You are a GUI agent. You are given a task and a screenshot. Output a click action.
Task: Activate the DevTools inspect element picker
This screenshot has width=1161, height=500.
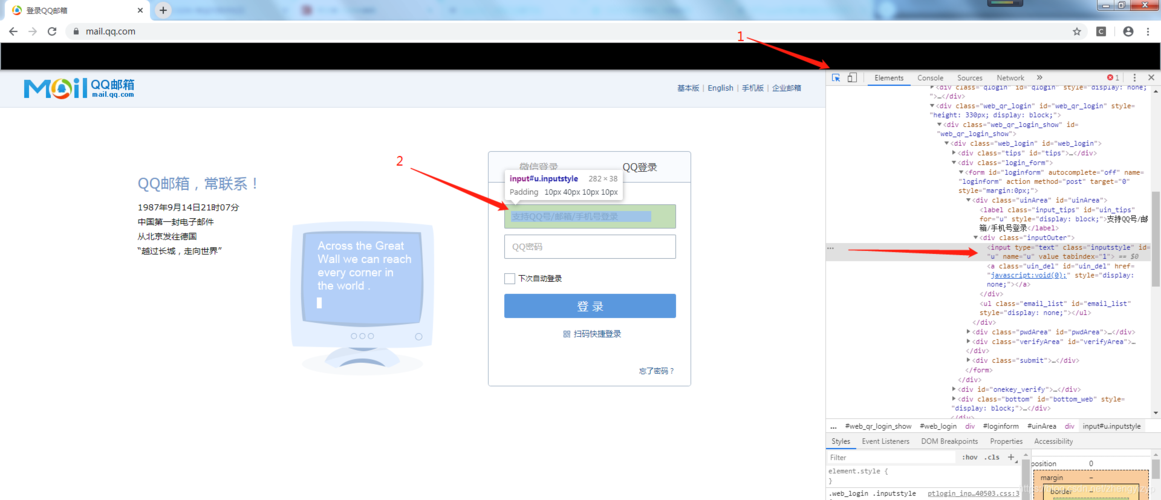click(x=836, y=78)
